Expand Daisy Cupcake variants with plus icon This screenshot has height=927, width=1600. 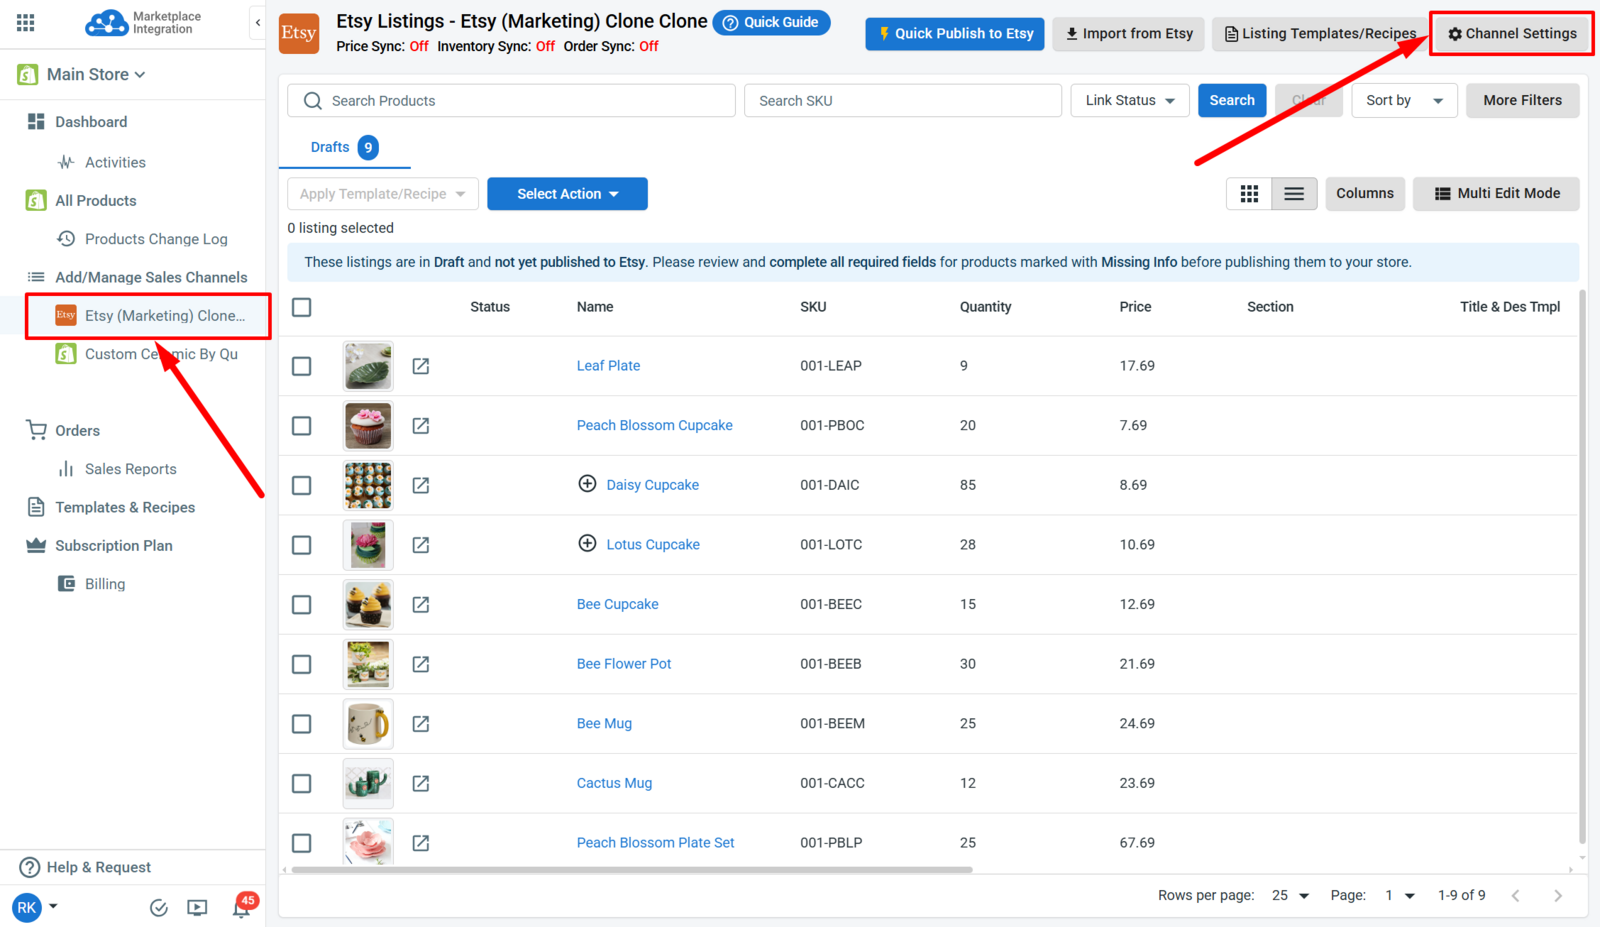click(x=588, y=484)
